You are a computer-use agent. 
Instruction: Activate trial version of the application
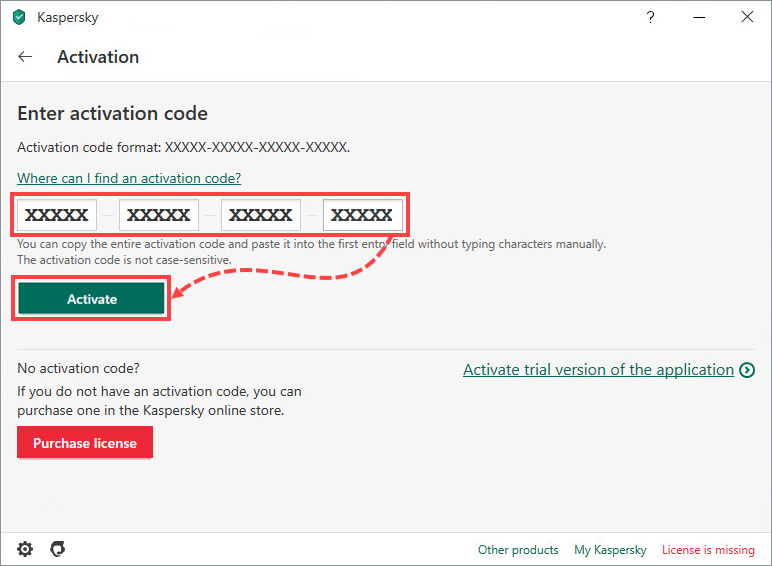598,370
